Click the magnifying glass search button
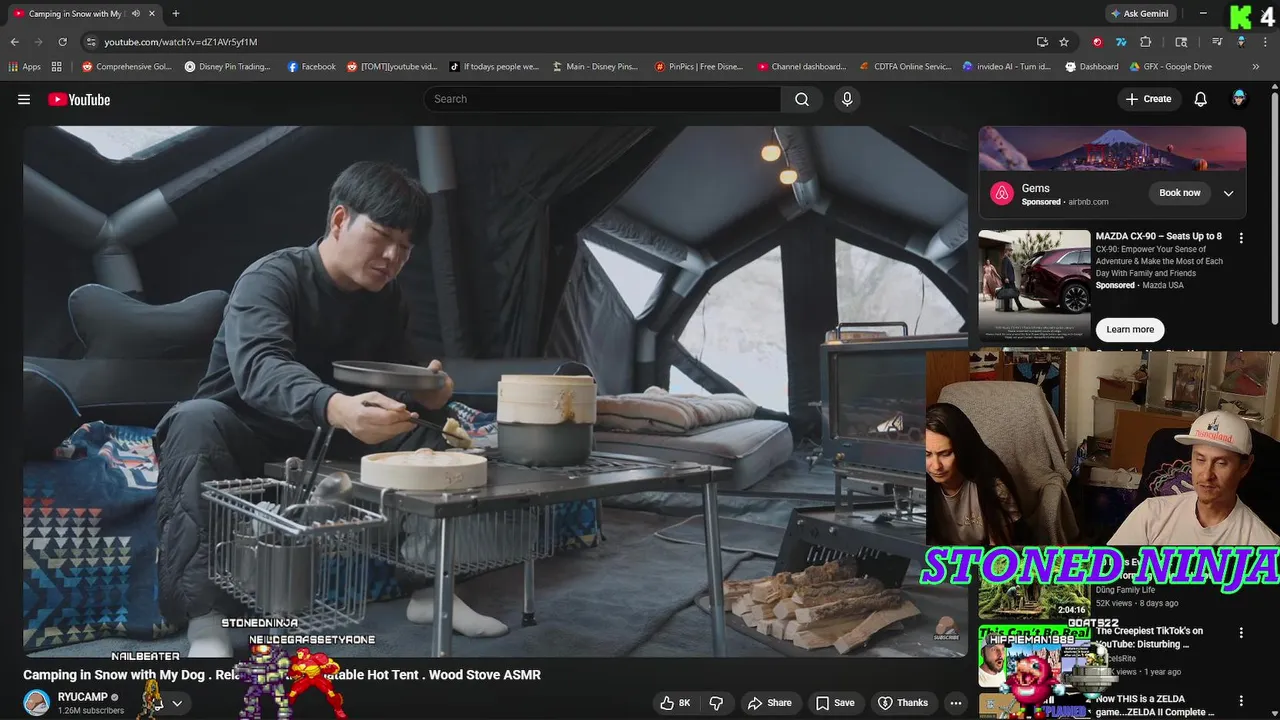 pos(802,99)
